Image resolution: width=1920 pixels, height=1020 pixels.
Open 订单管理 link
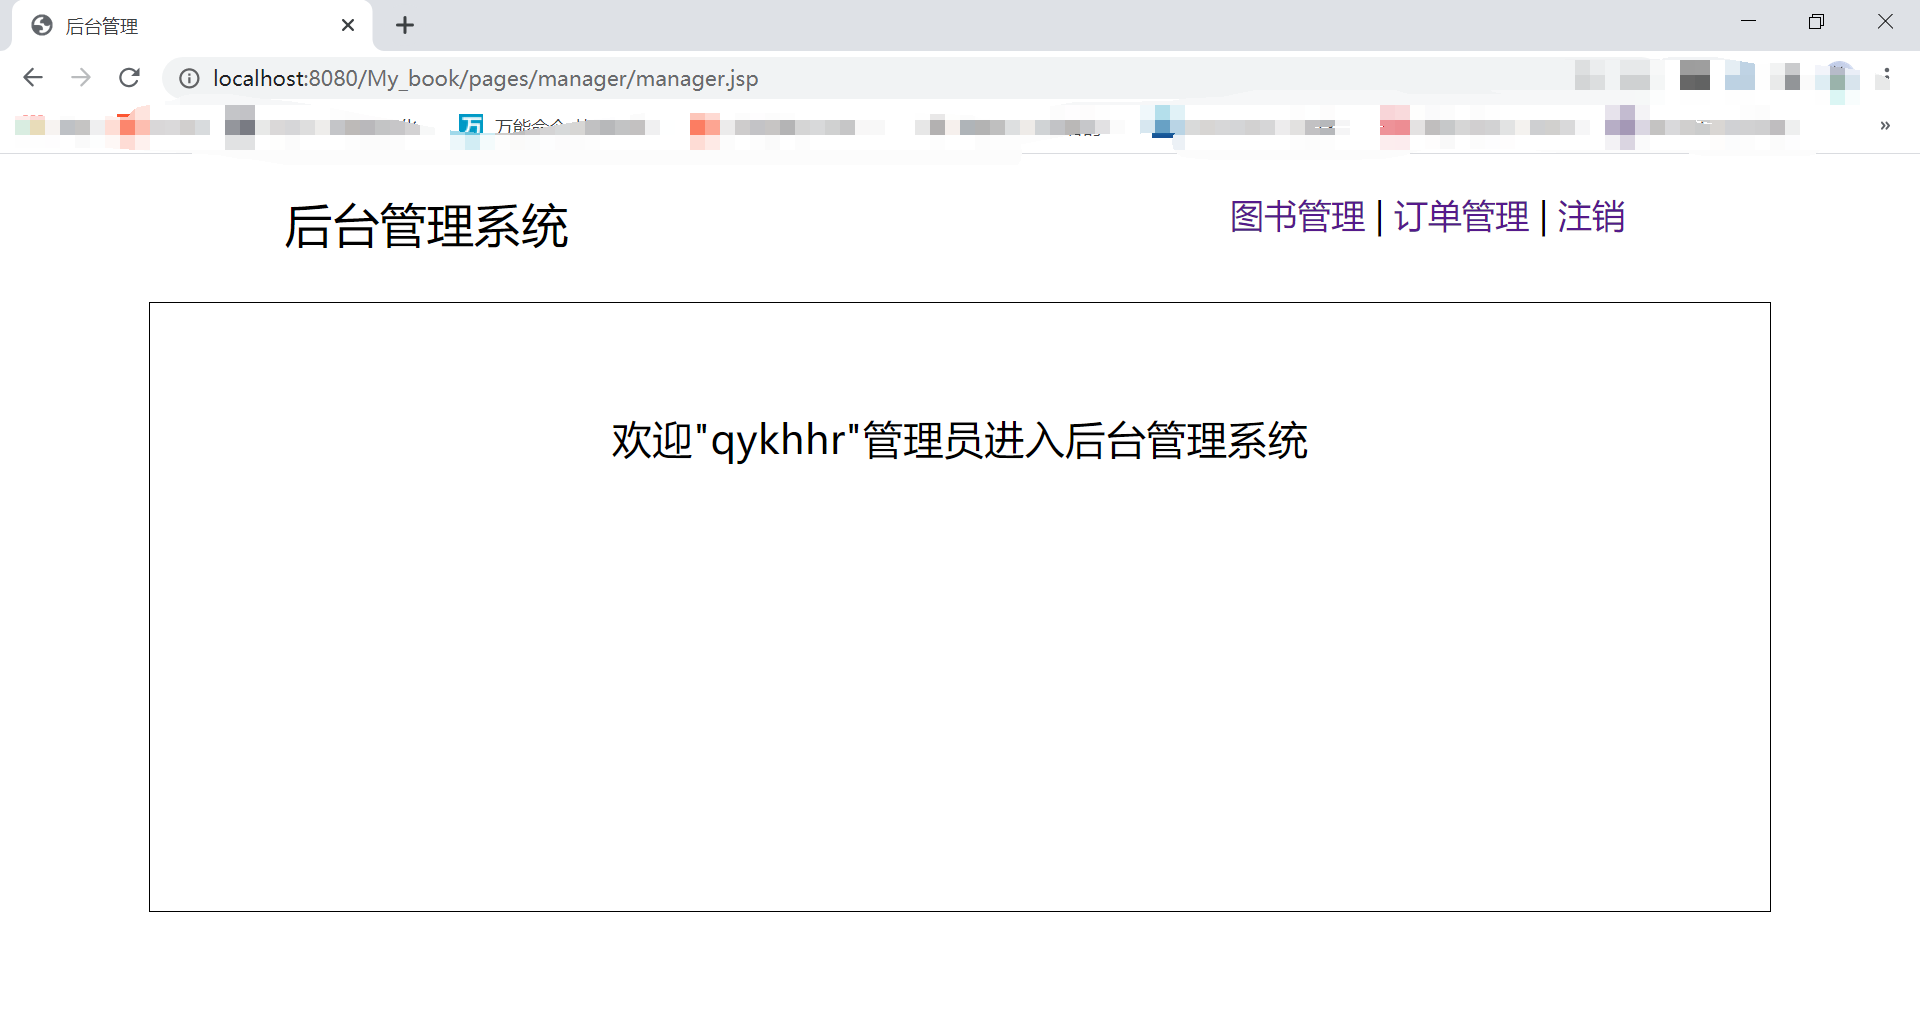click(x=1461, y=217)
